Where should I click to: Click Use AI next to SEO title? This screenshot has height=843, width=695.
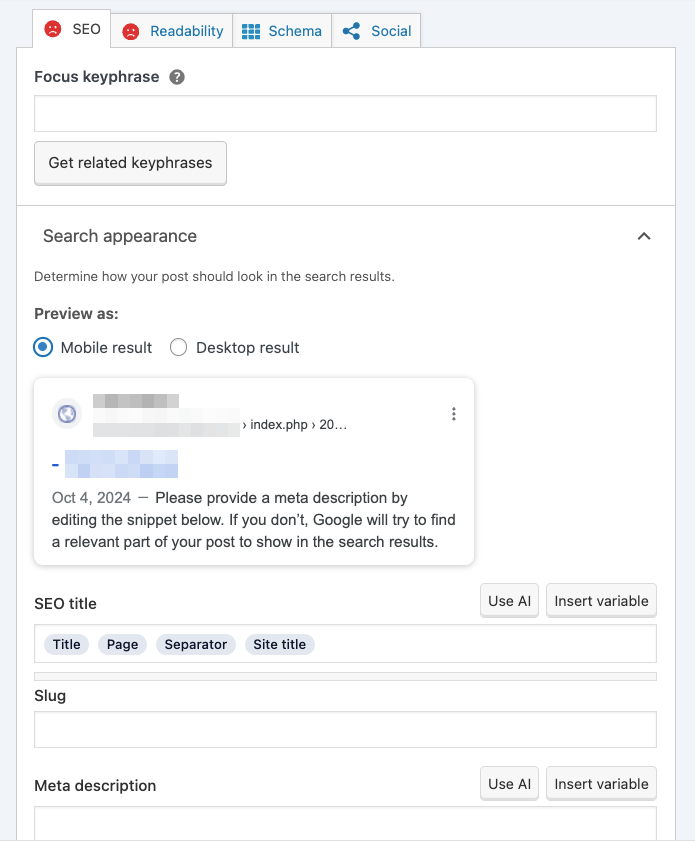click(x=509, y=601)
